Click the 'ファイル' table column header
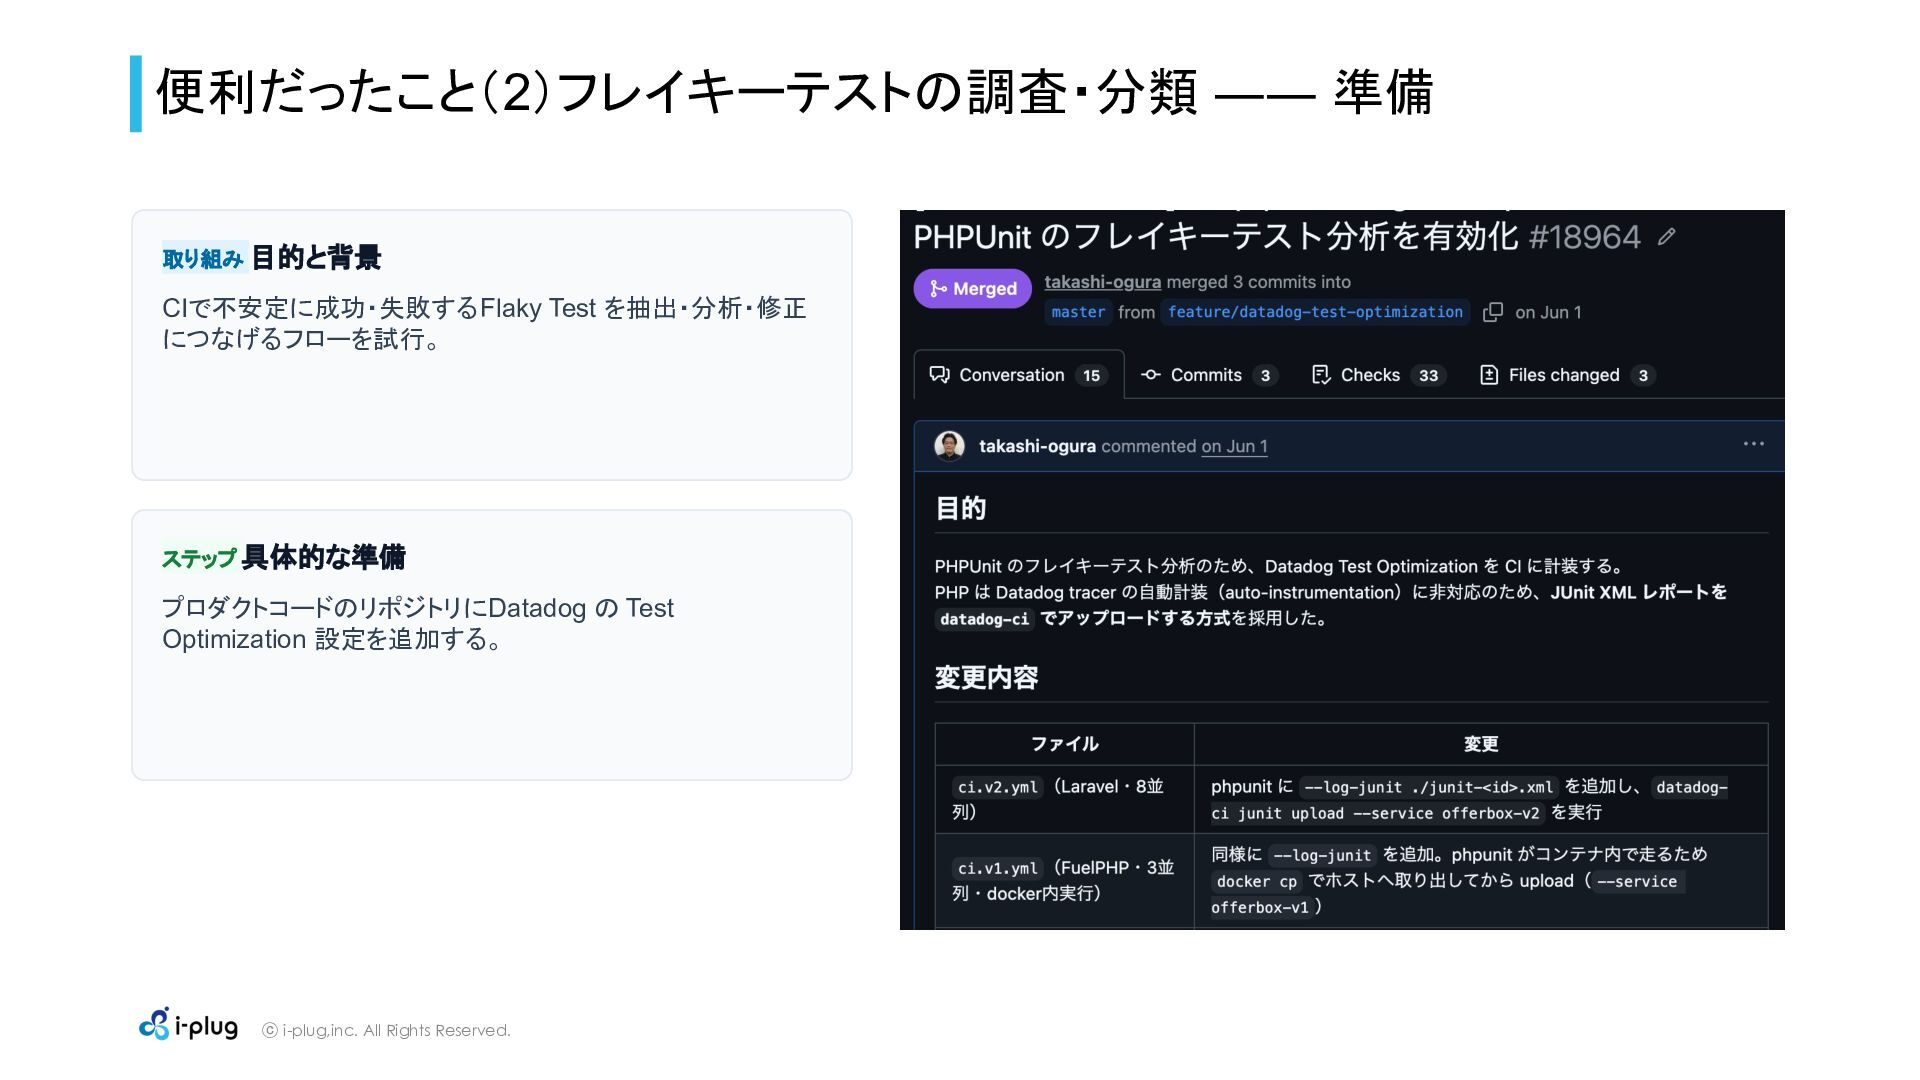 coord(1064,744)
